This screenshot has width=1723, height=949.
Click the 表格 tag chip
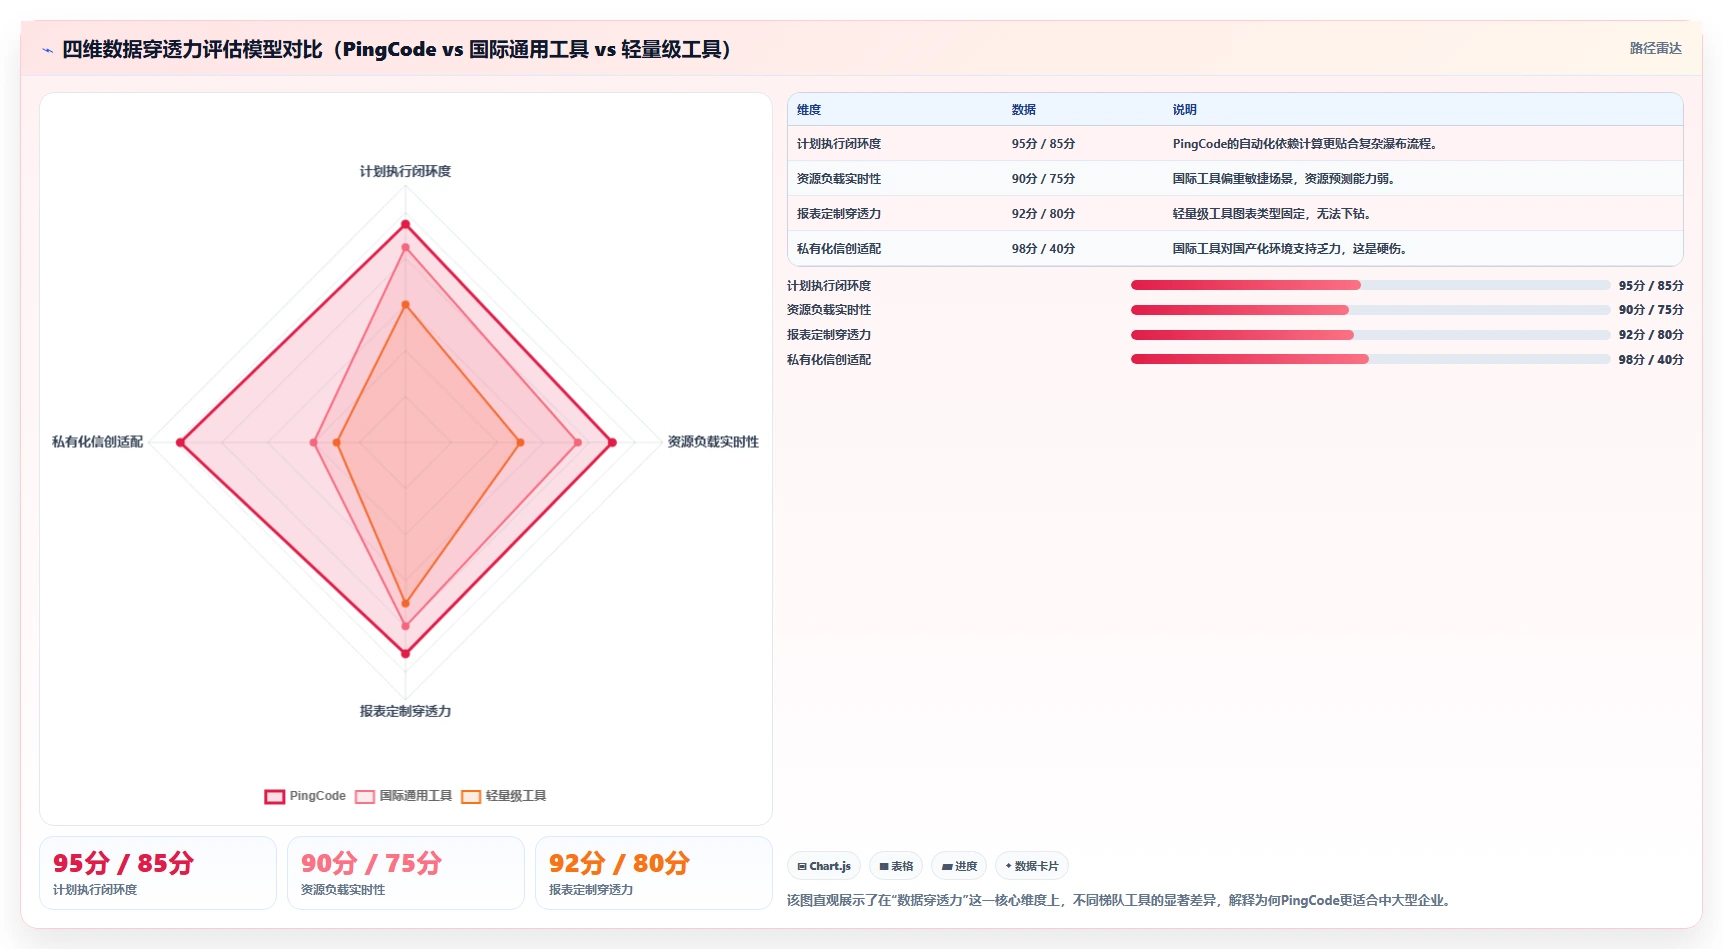[x=896, y=866]
